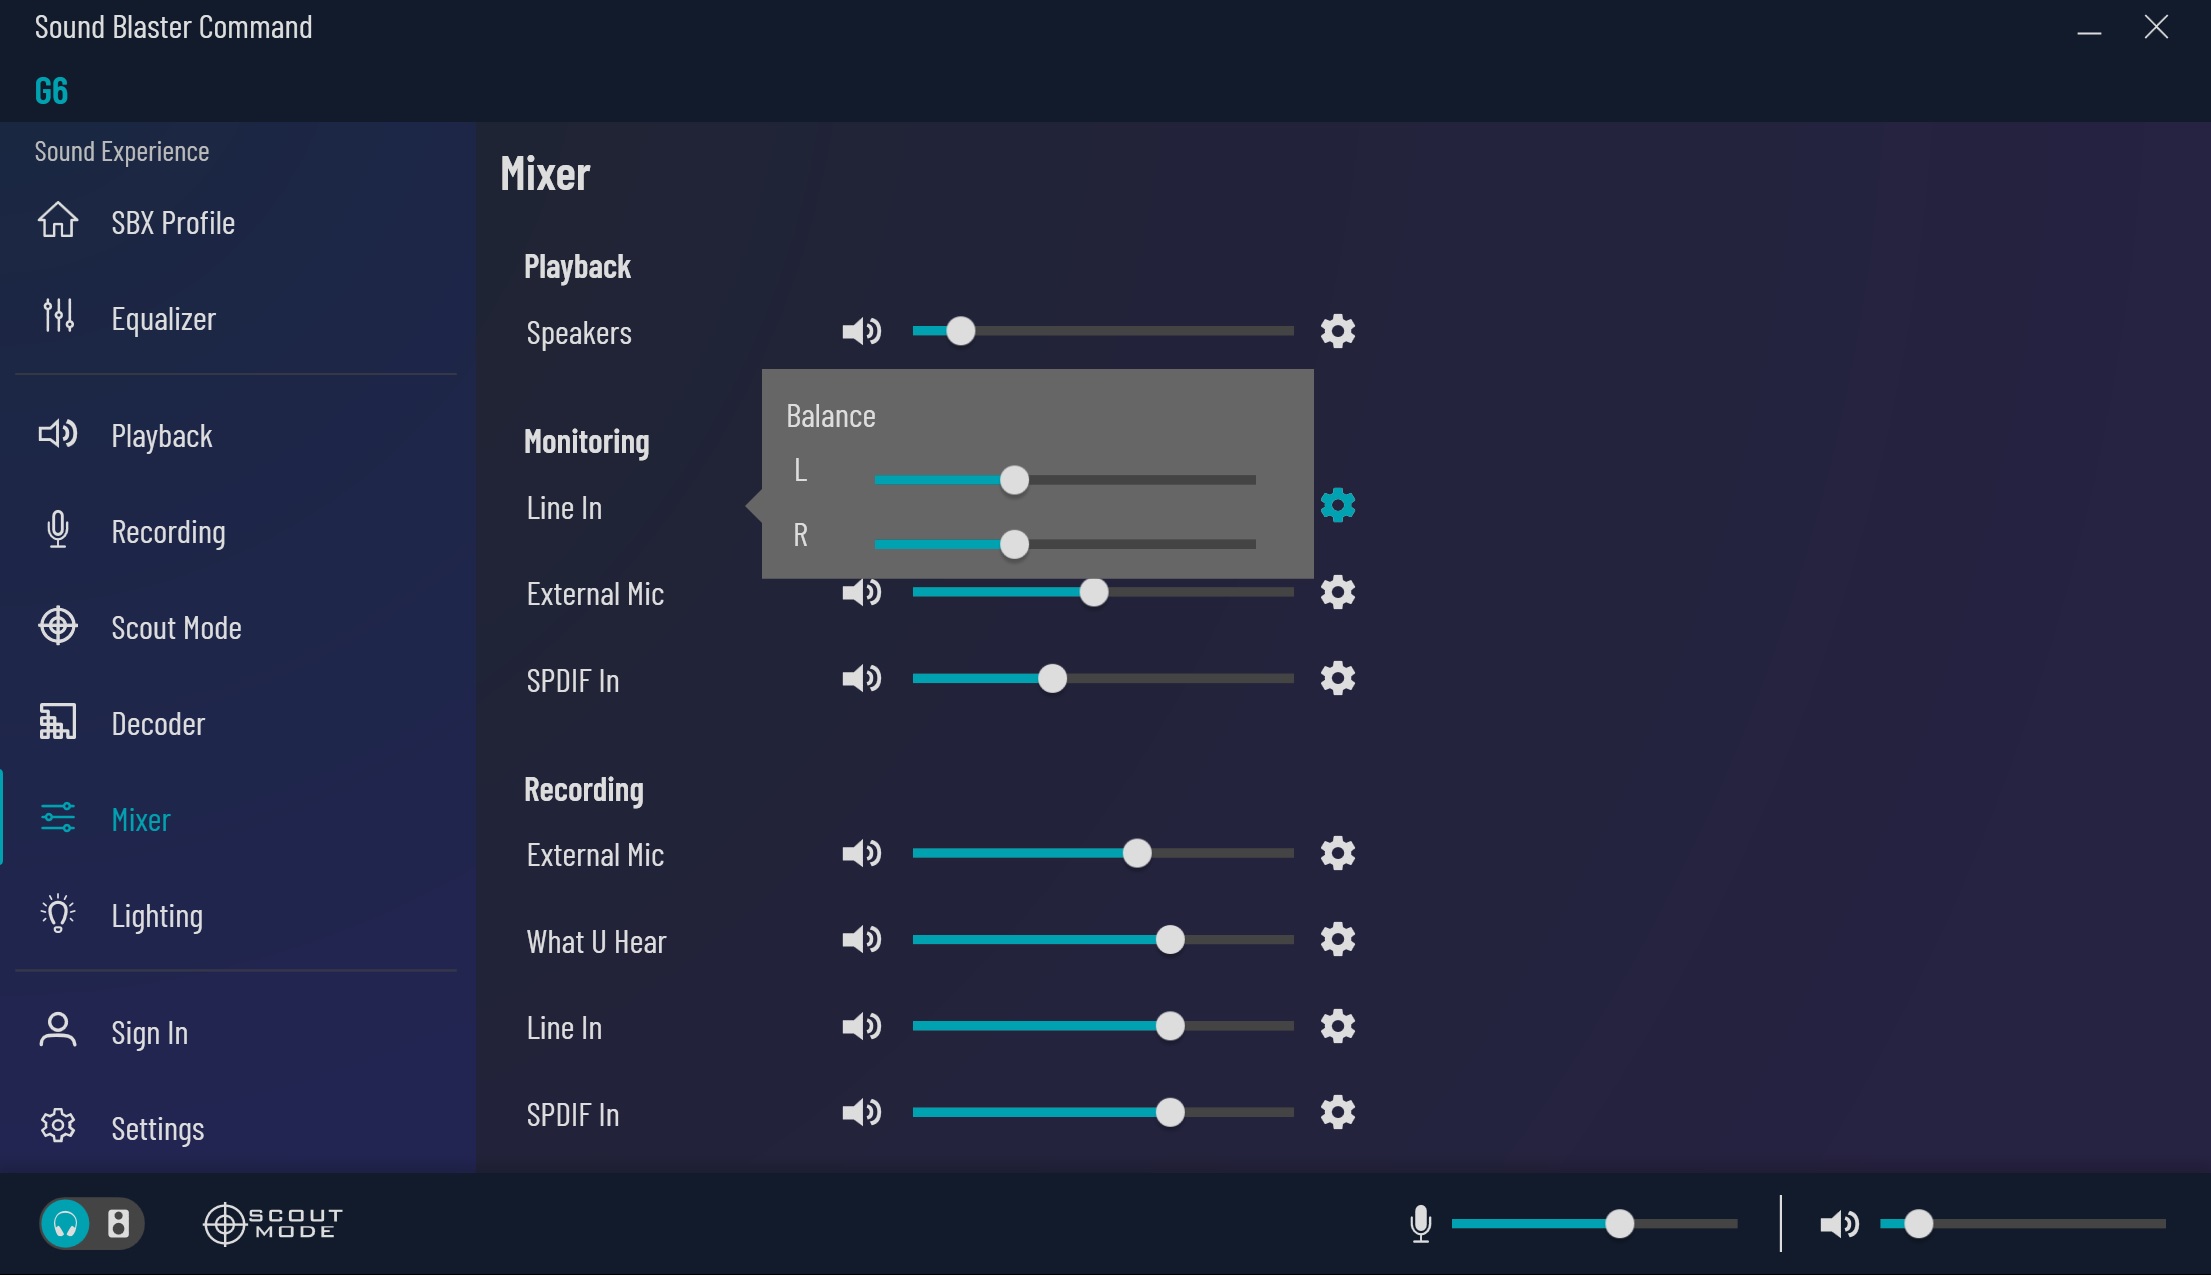Image resolution: width=2211 pixels, height=1275 pixels.
Task: Open gear for Recording External Mic
Action: click(x=1338, y=853)
